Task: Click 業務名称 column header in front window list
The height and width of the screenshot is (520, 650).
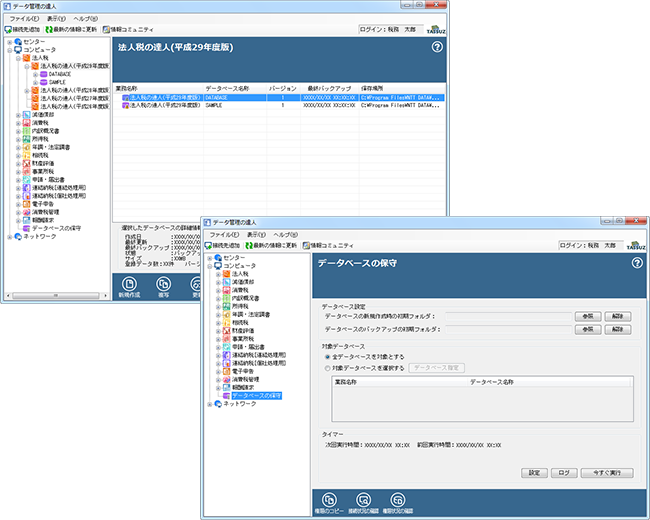Action: [x=400, y=382]
